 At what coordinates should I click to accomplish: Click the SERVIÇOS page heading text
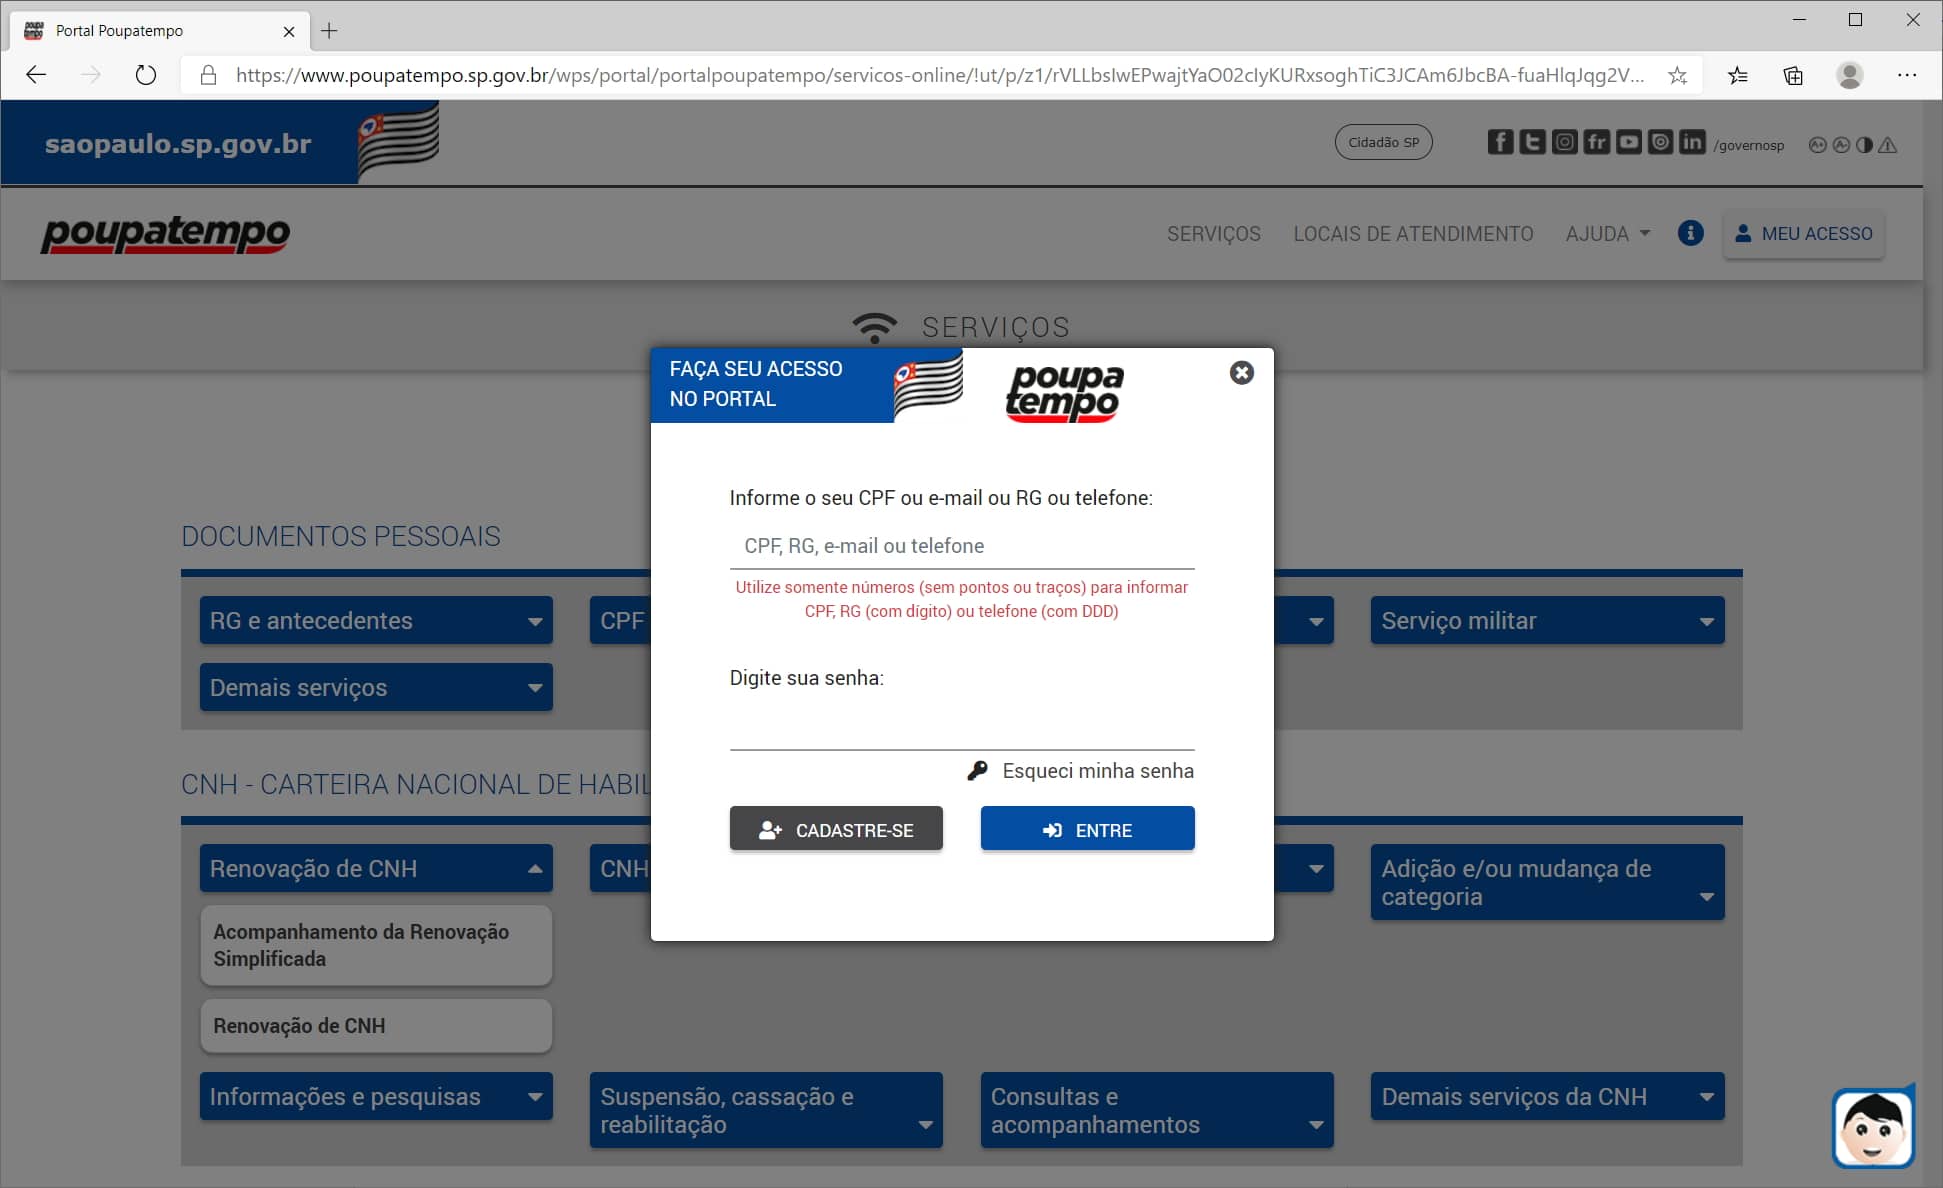(x=995, y=327)
